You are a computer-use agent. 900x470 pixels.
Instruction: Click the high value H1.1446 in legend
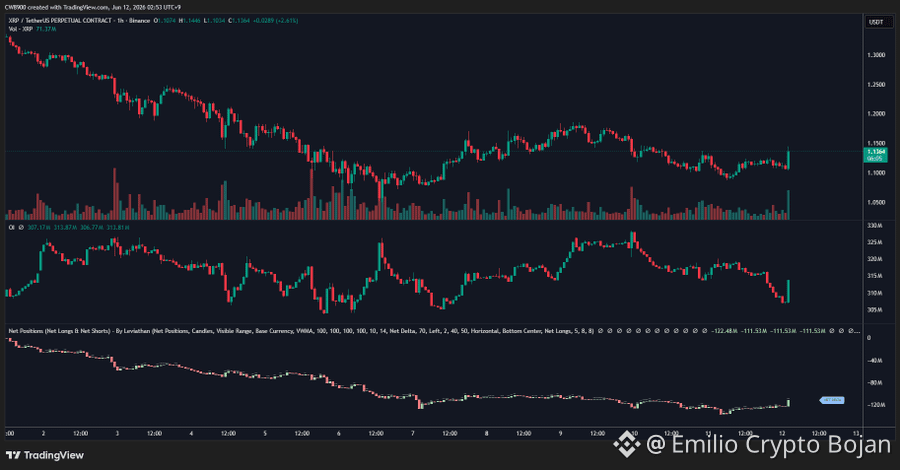pyautogui.click(x=189, y=21)
